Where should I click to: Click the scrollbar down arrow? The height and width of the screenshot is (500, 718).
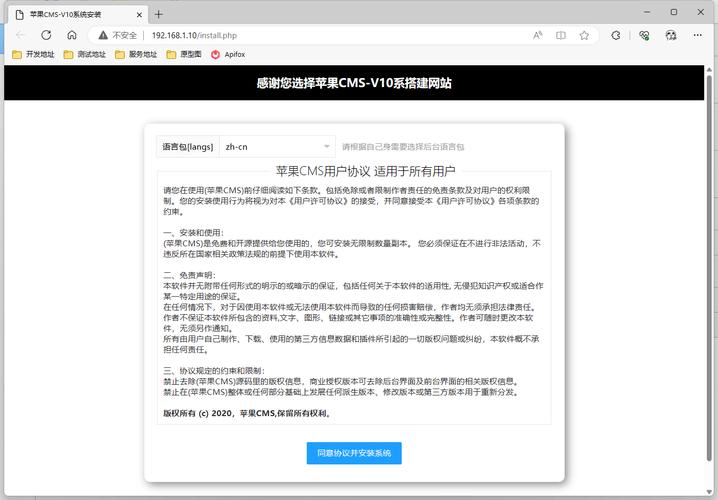[709, 492]
